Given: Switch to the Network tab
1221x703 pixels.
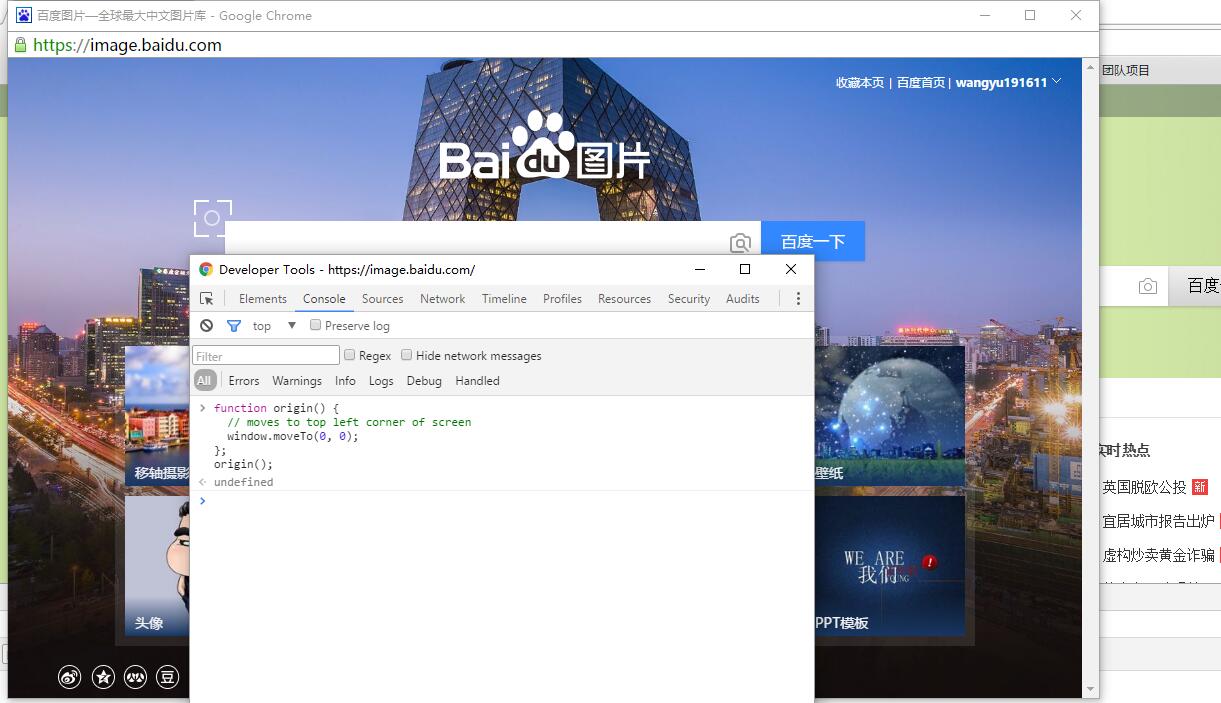Looking at the screenshot, I should click(x=442, y=298).
